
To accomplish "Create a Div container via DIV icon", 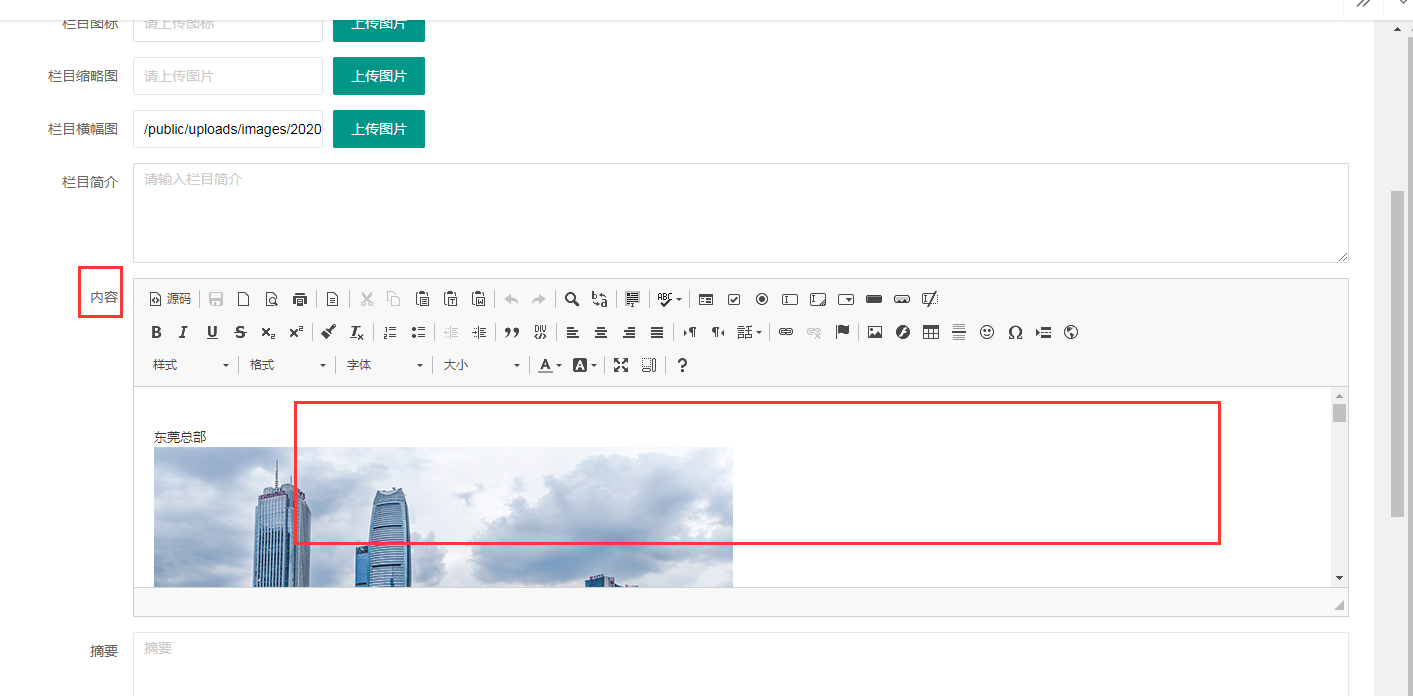I will click(540, 332).
